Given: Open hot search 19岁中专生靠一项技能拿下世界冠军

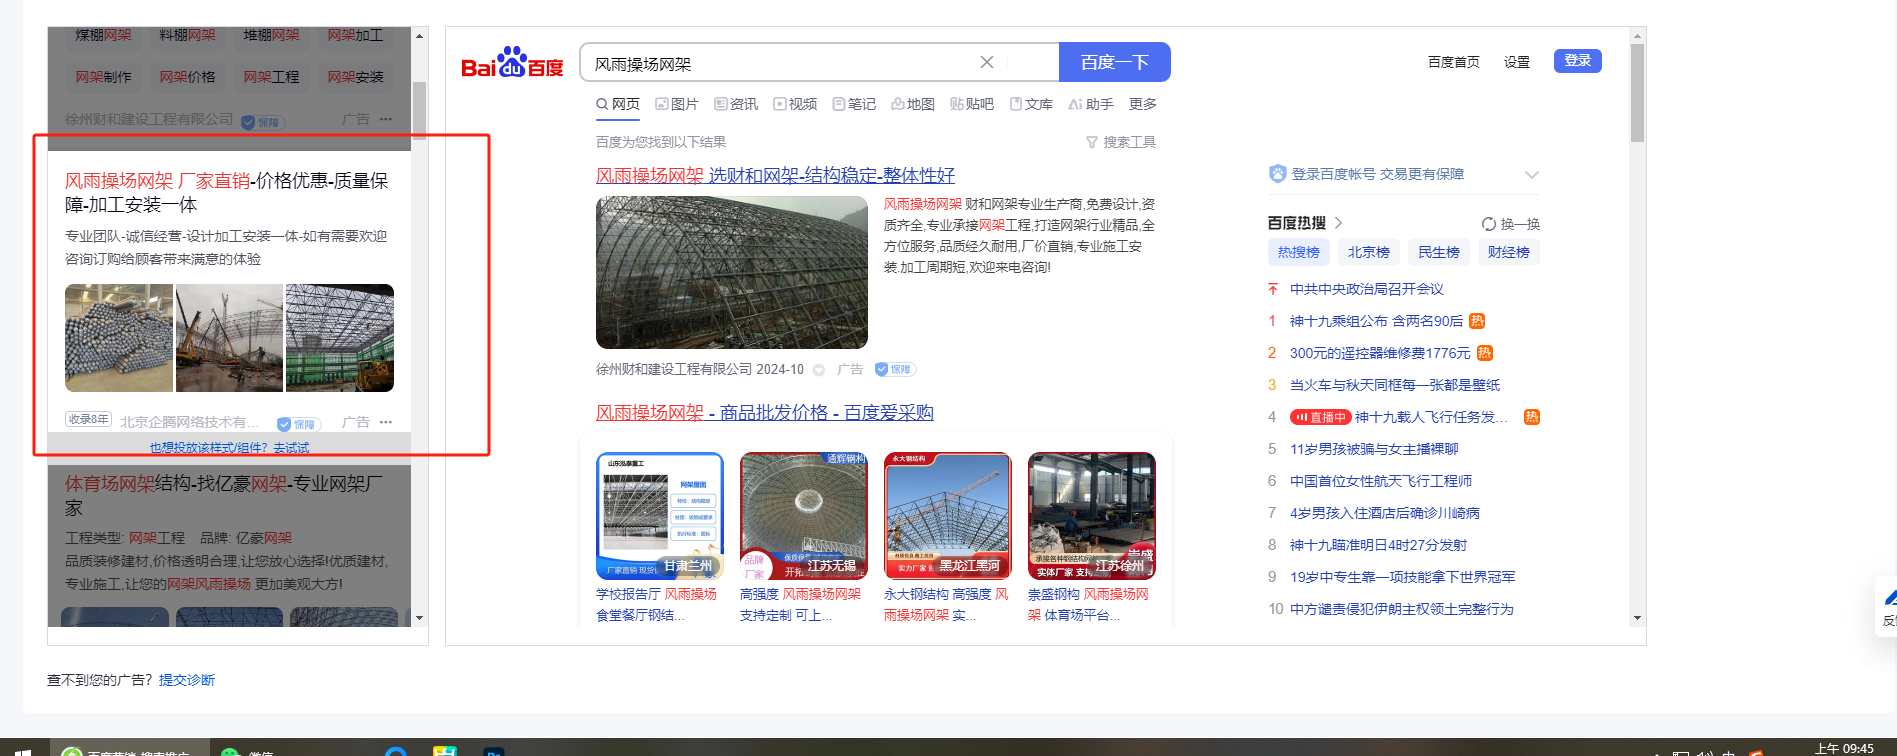Looking at the screenshot, I should pyautogui.click(x=1402, y=577).
